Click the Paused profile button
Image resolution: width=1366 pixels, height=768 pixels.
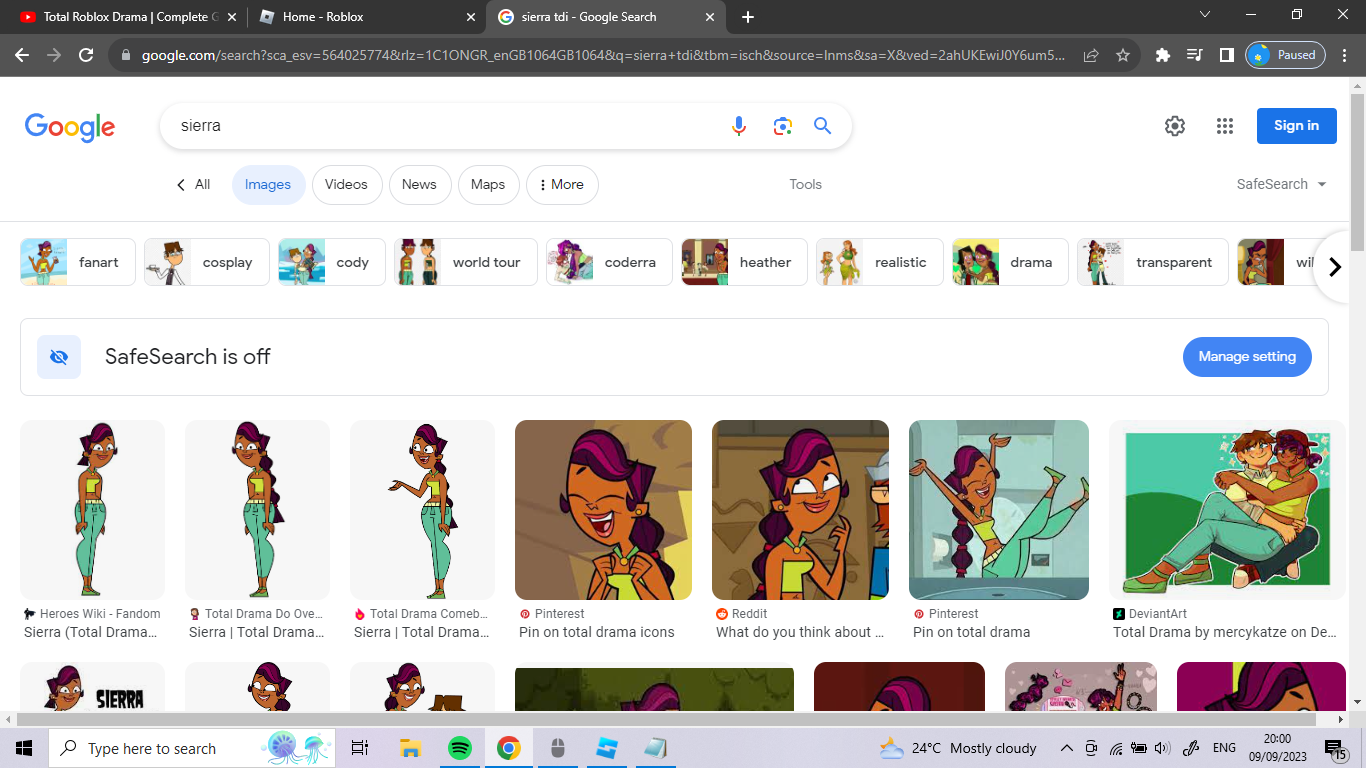pyautogui.click(x=1286, y=55)
